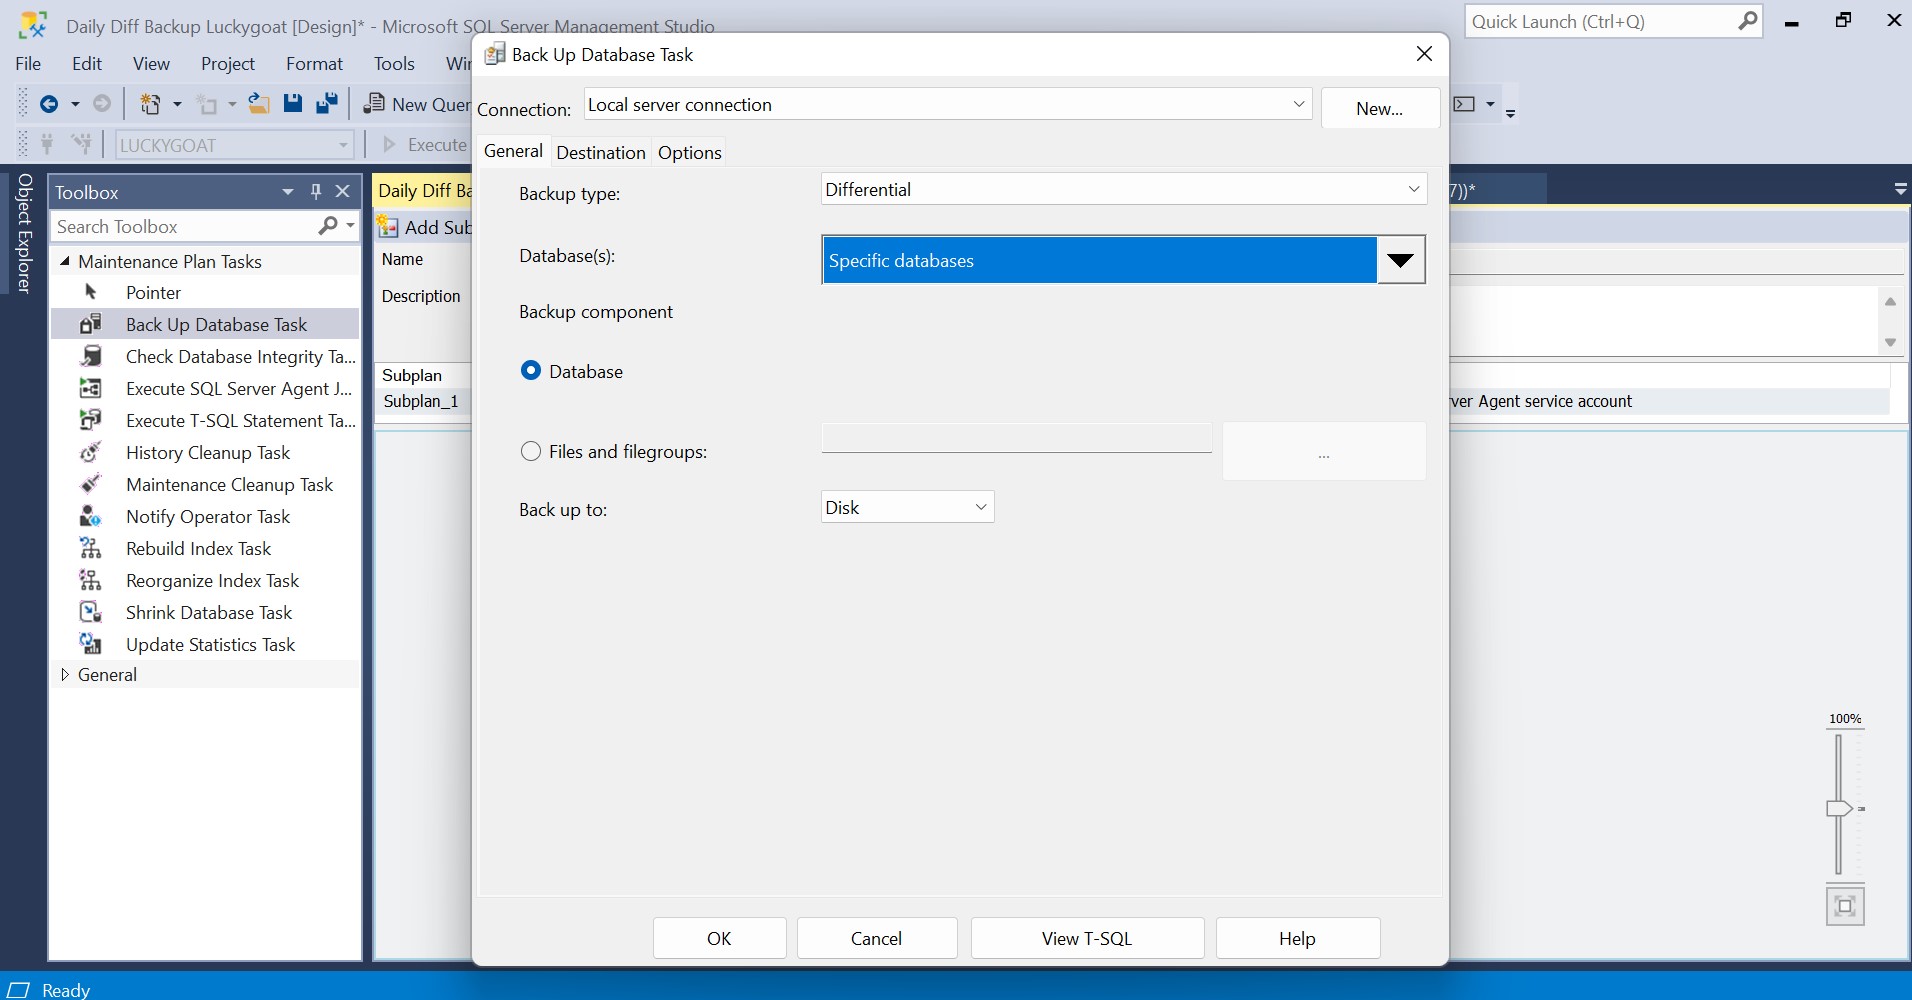The image size is (1912, 1000).
Task: Click the View T-SQL button
Action: (1086, 939)
